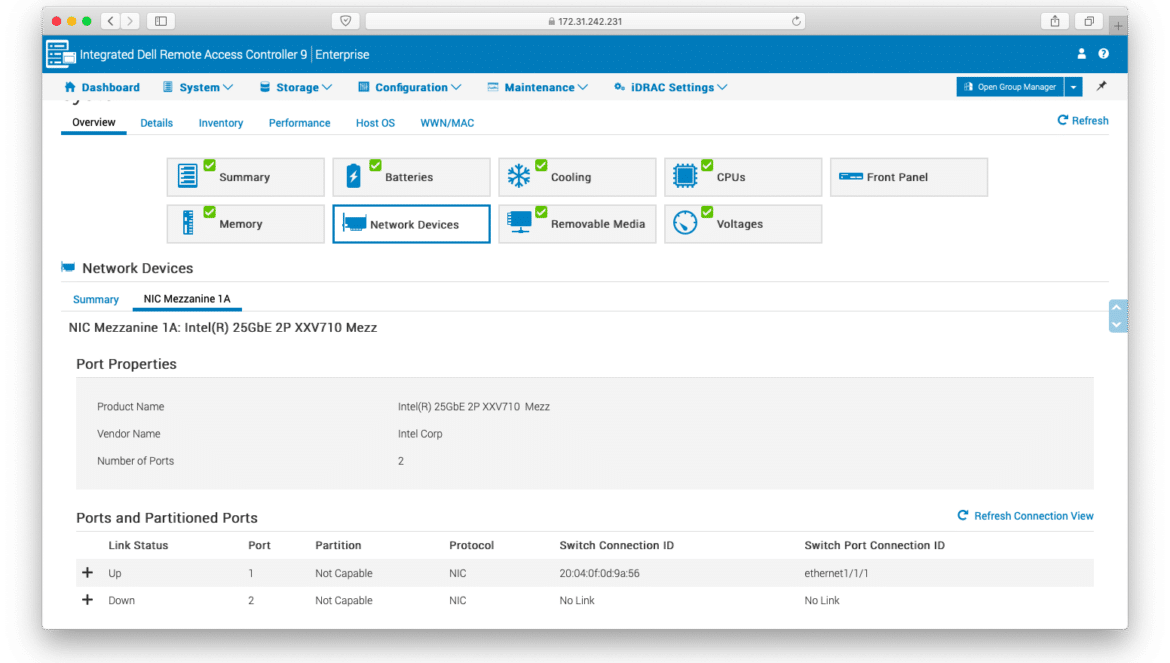The image size is (1170, 663).
Task: Expand the port 2 Down row
Action: pos(87,600)
